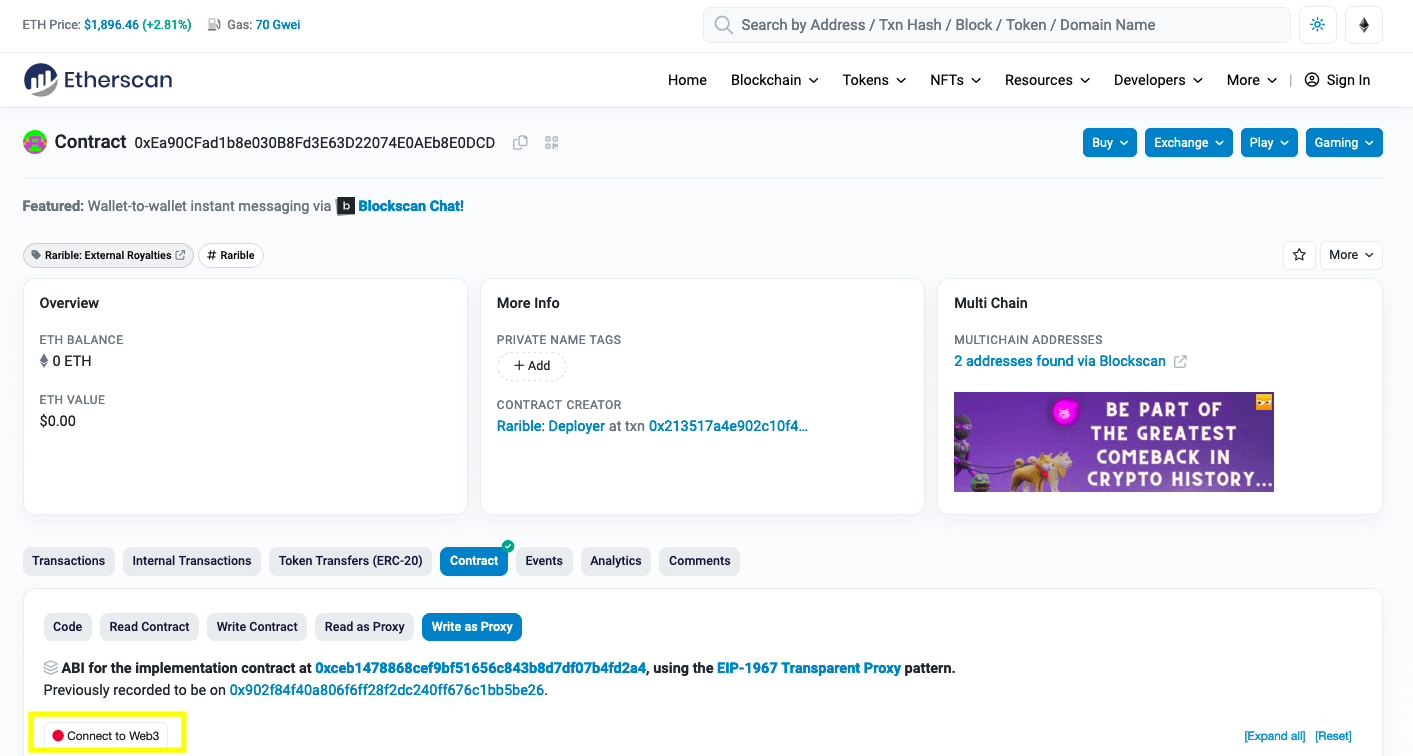Image resolution: width=1413 pixels, height=756 pixels.
Task: Go to Home page
Action: tap(687, 80)
